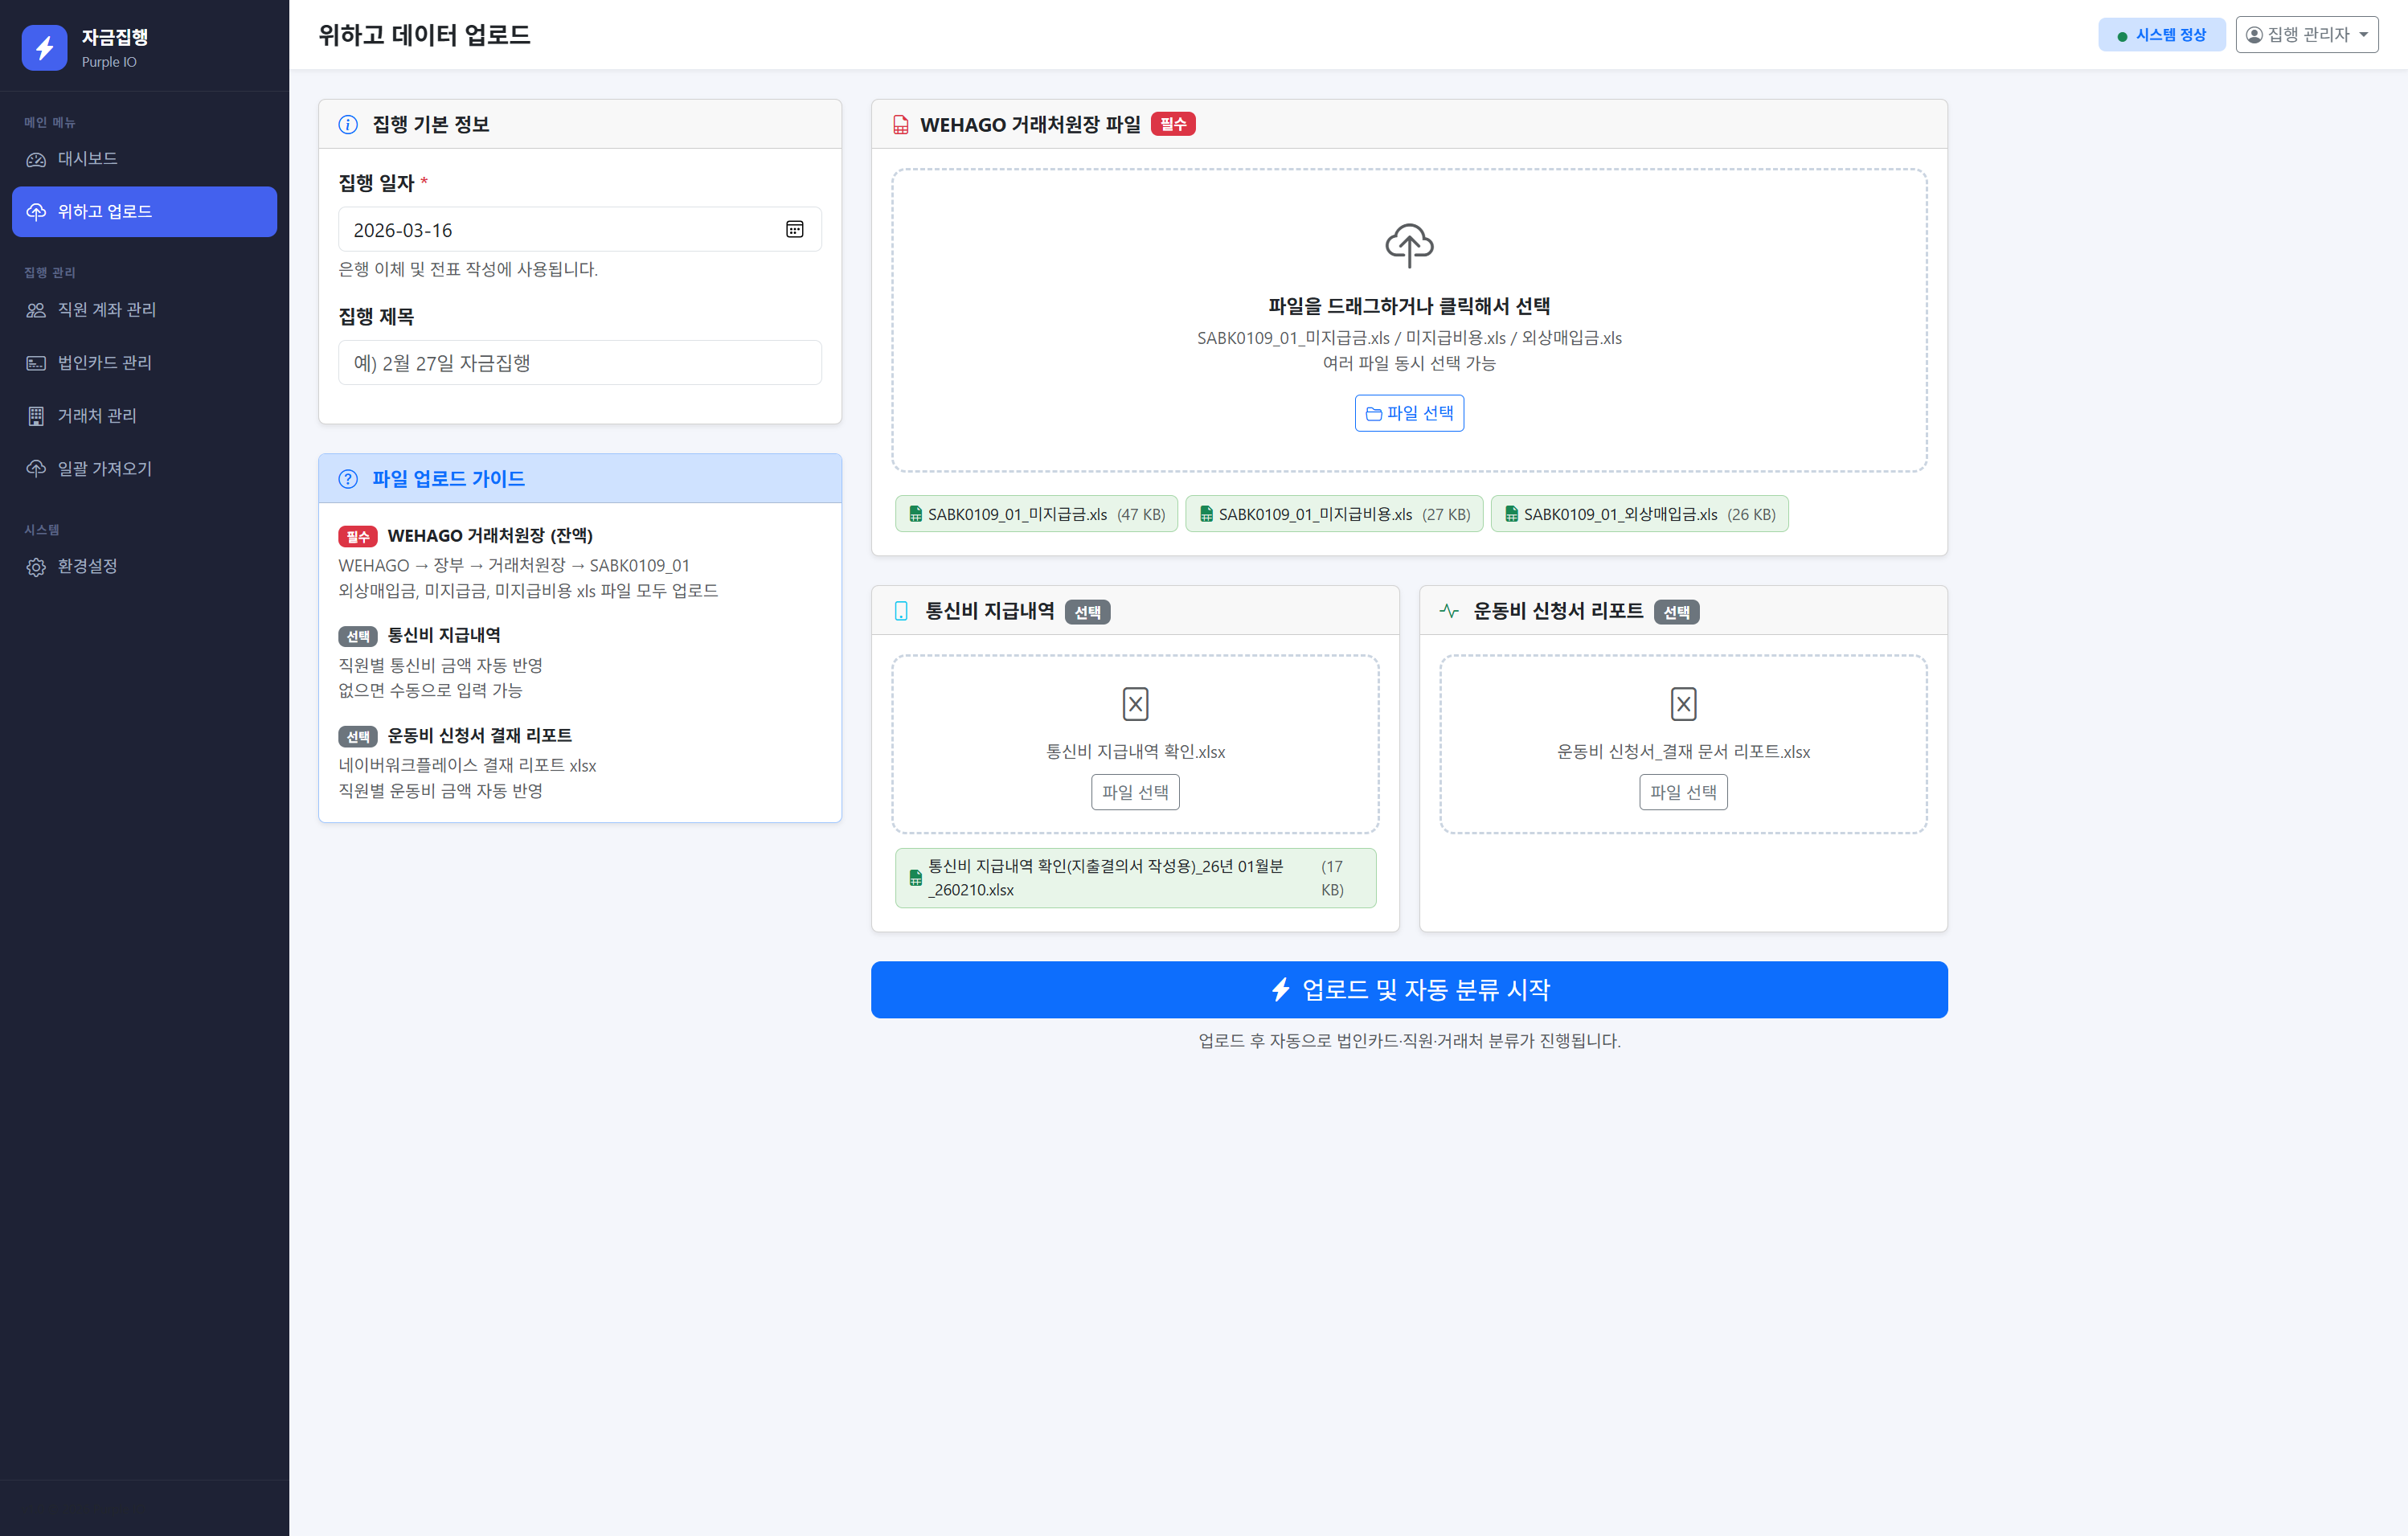Image resolution: width=2408 pixels, height=1536 pixels.
Task: Click the cloud upload icon in dropzone
Action: (1408, 245)
